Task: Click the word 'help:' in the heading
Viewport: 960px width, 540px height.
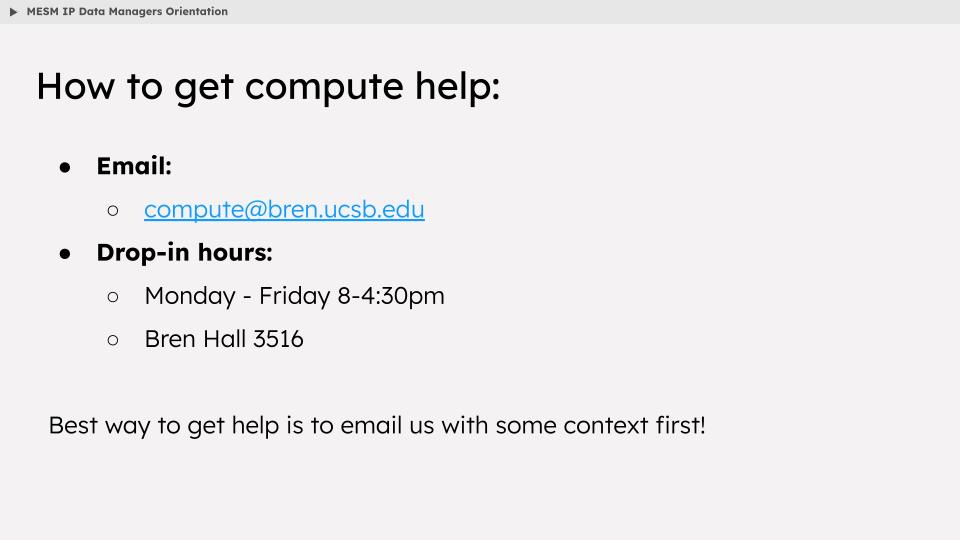Action: tap(457, 87)
